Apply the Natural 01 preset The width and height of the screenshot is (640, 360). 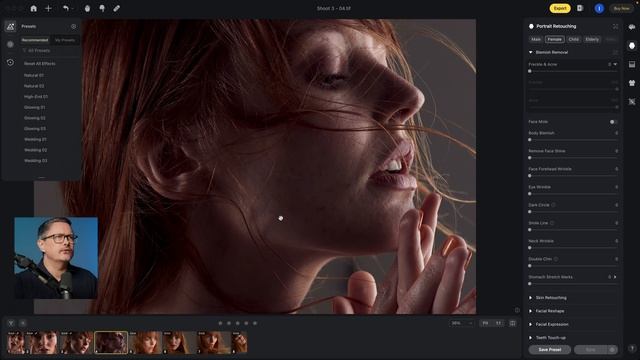point(34,76)
